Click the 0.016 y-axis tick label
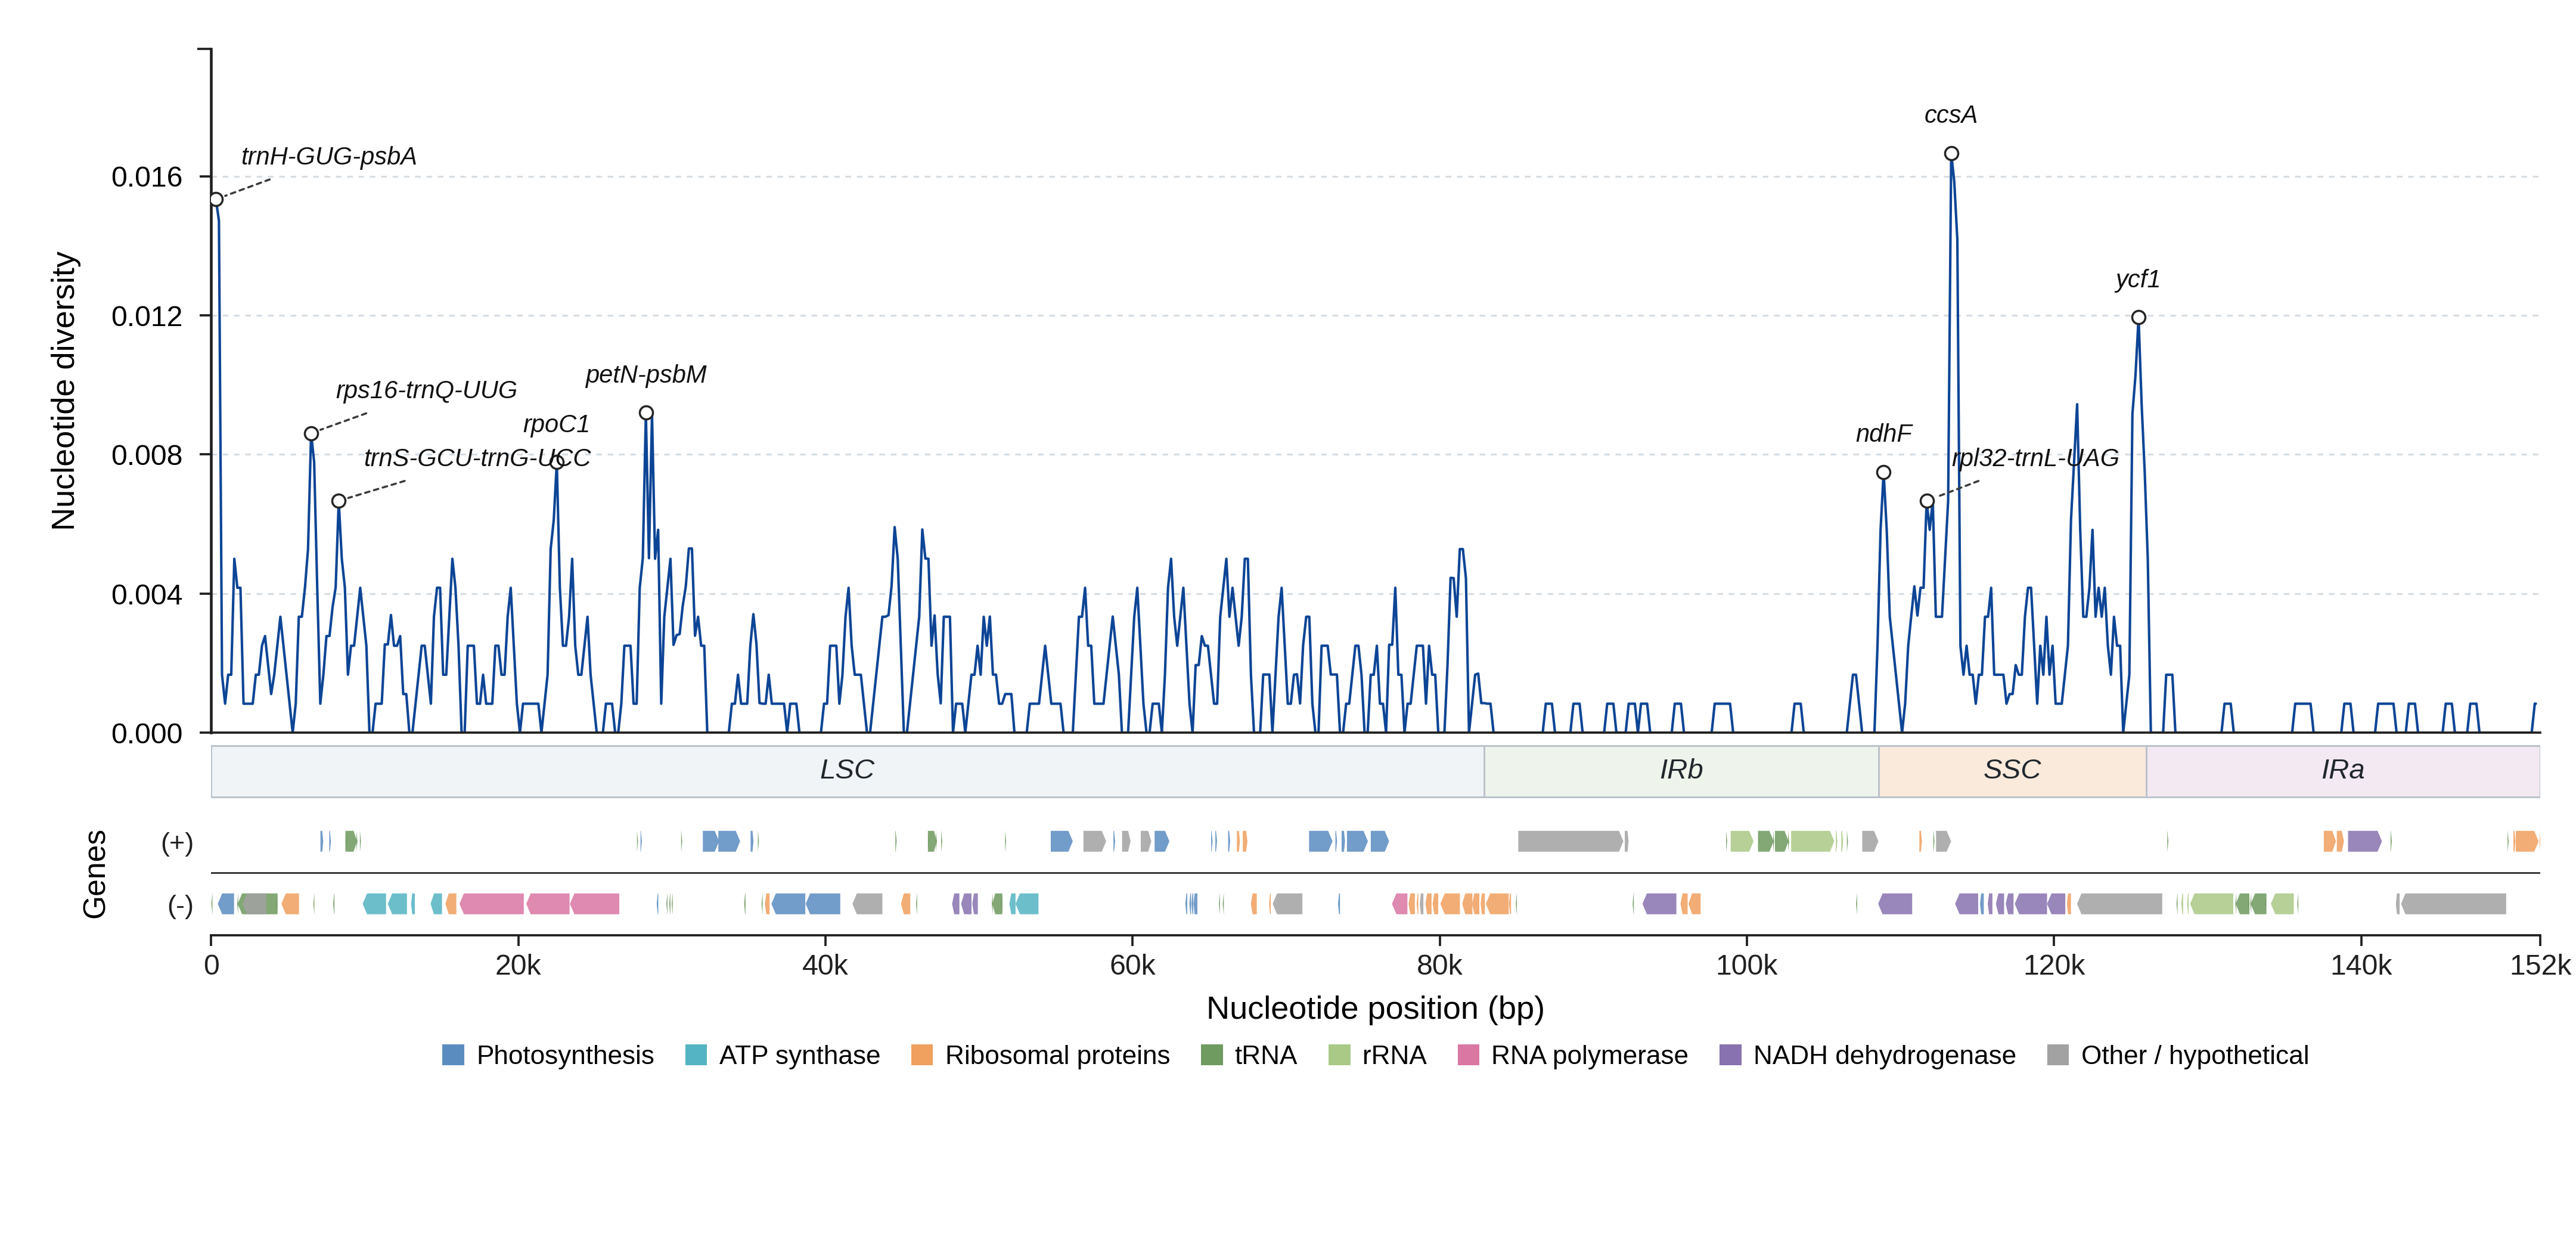 click(147, 177)
